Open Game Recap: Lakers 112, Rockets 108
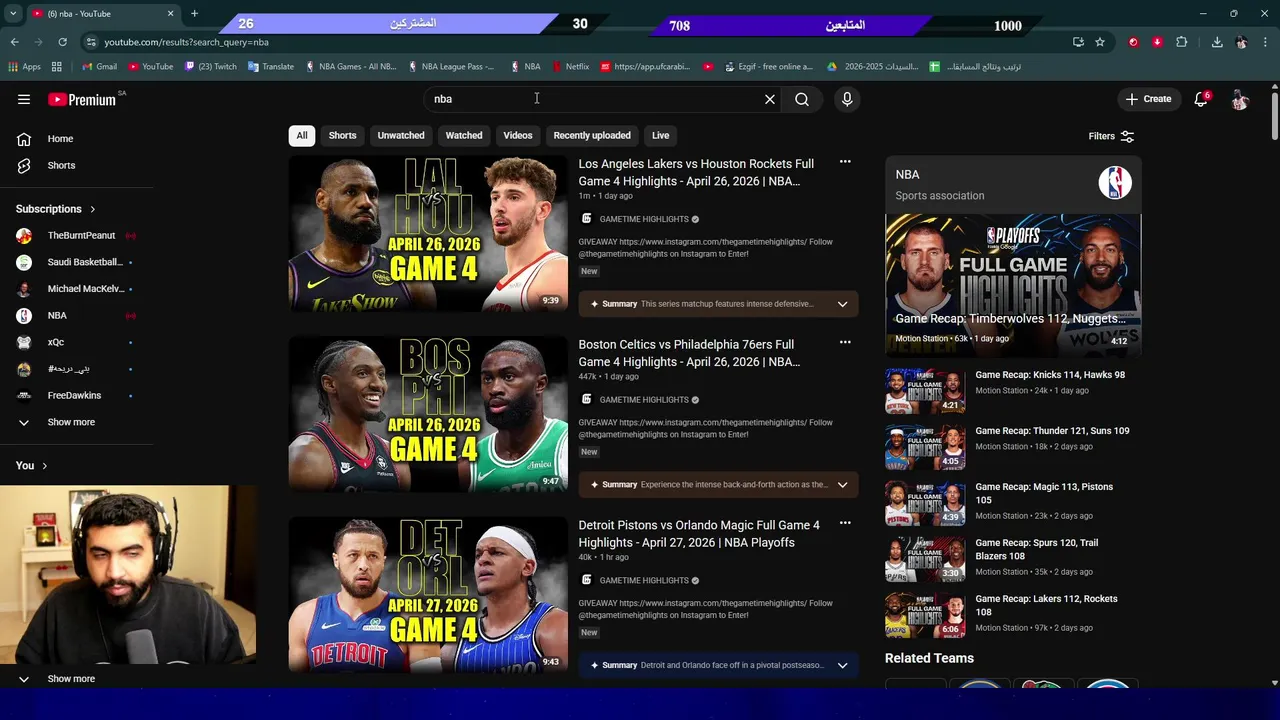The image size is (1280, 720). (x=1046, y=605)
